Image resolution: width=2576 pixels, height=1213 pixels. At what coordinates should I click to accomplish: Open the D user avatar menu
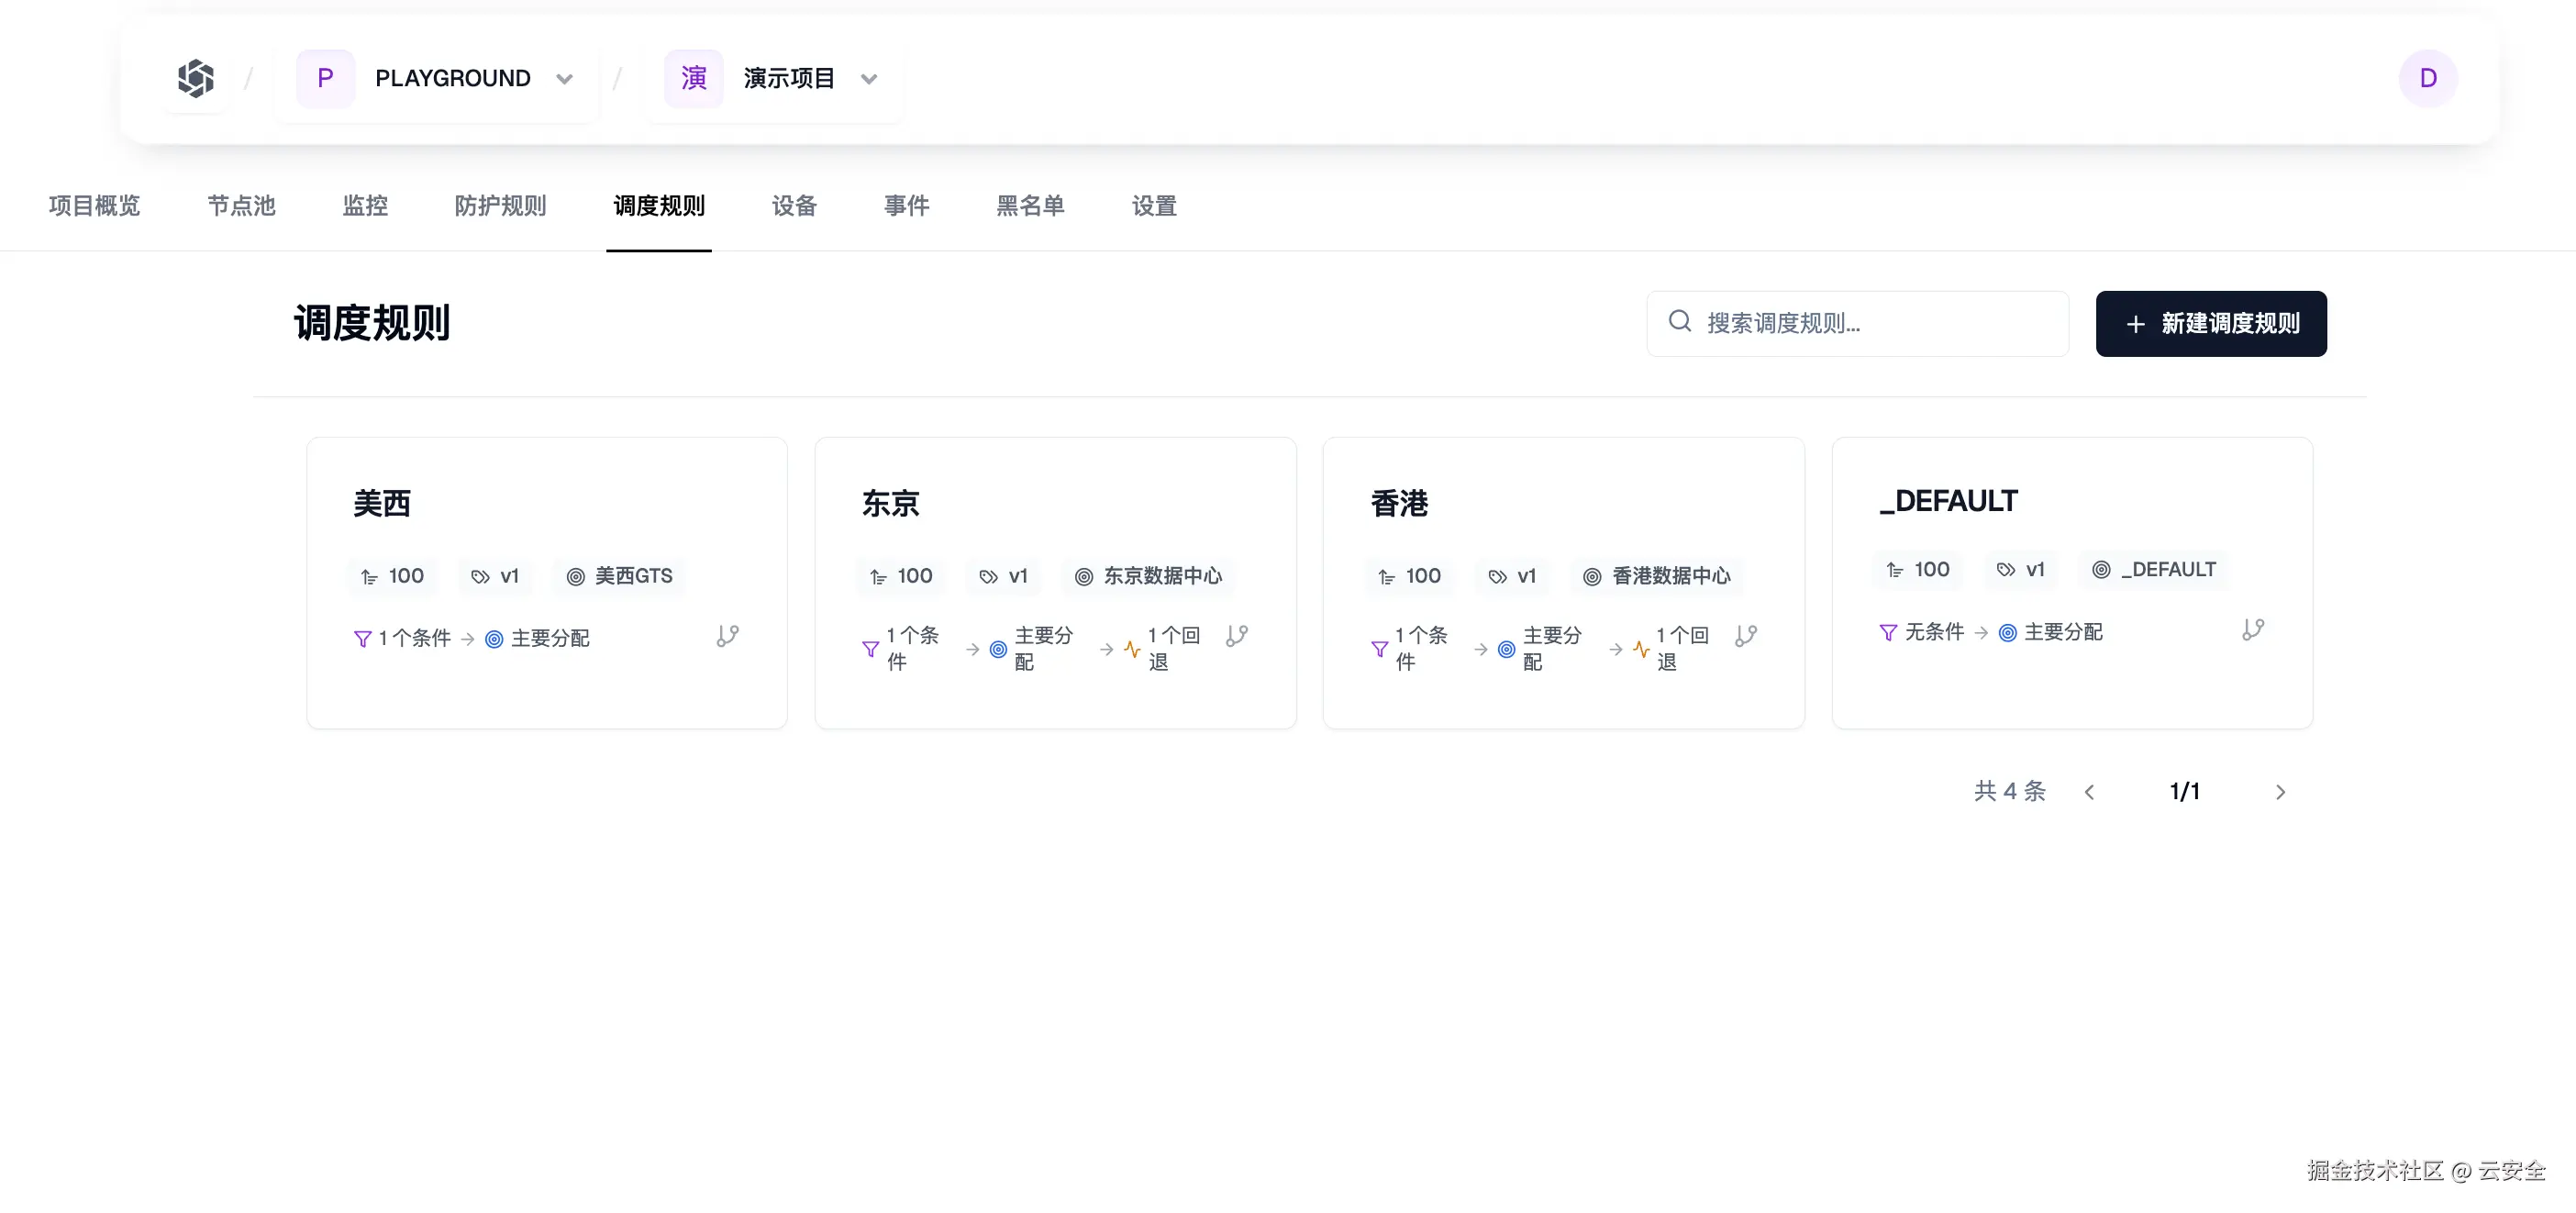pos(2427,78)
